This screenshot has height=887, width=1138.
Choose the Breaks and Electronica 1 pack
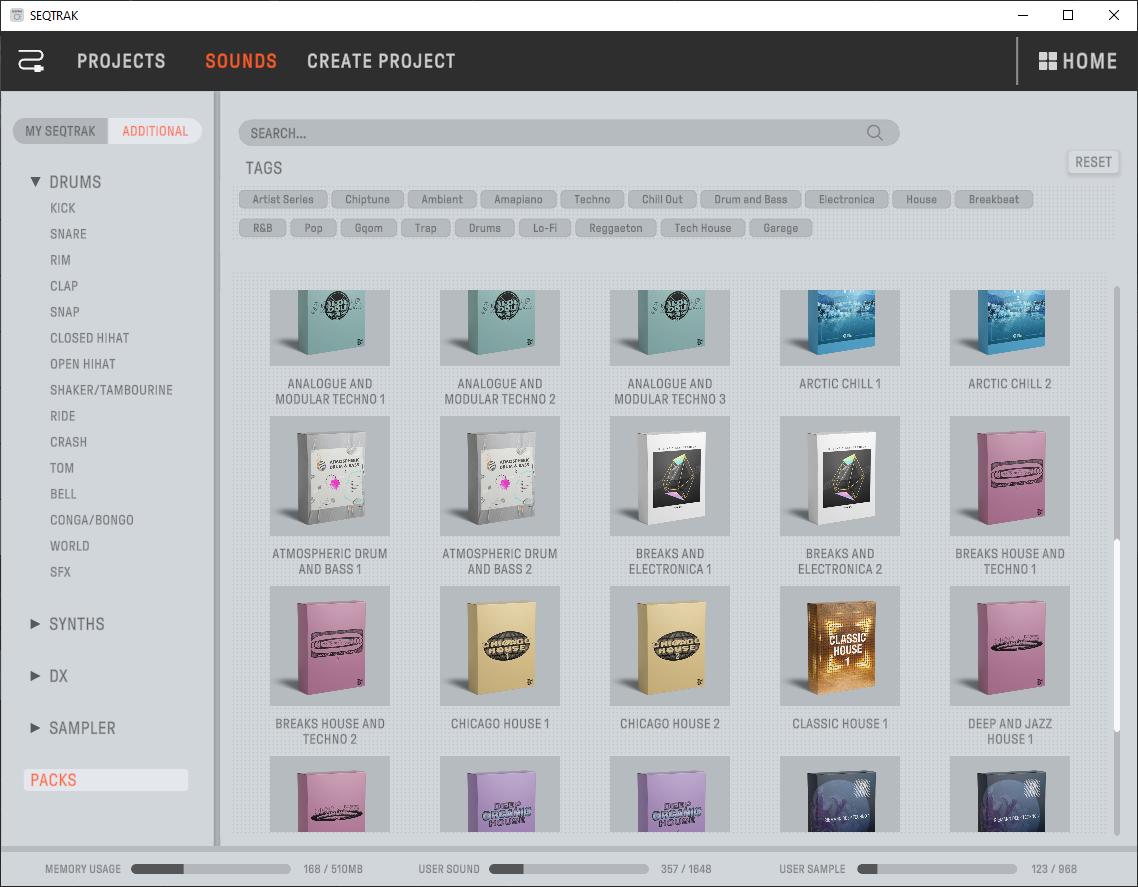[x=669, y=476]
